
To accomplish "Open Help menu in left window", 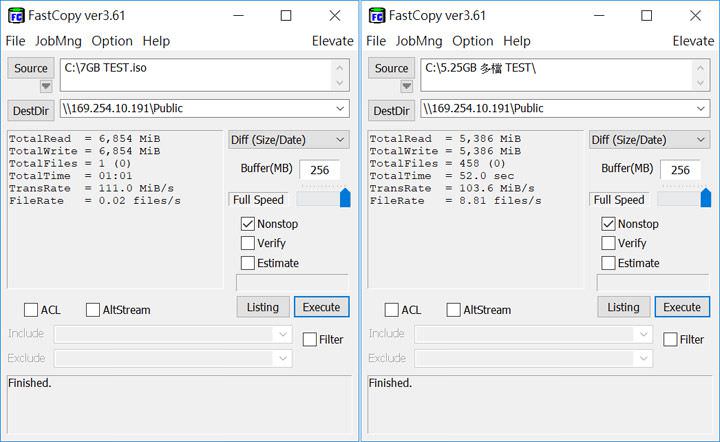I will pos(156,41).
